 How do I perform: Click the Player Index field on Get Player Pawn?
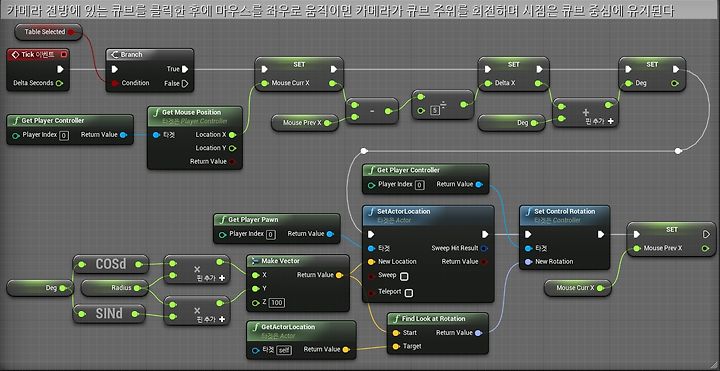point(270,235)
